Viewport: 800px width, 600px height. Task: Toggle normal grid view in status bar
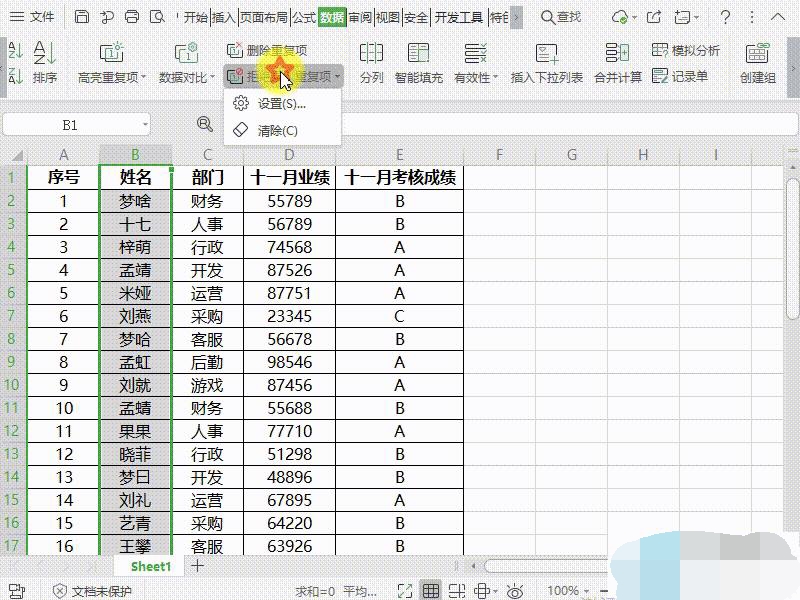[x=430, y=591]
